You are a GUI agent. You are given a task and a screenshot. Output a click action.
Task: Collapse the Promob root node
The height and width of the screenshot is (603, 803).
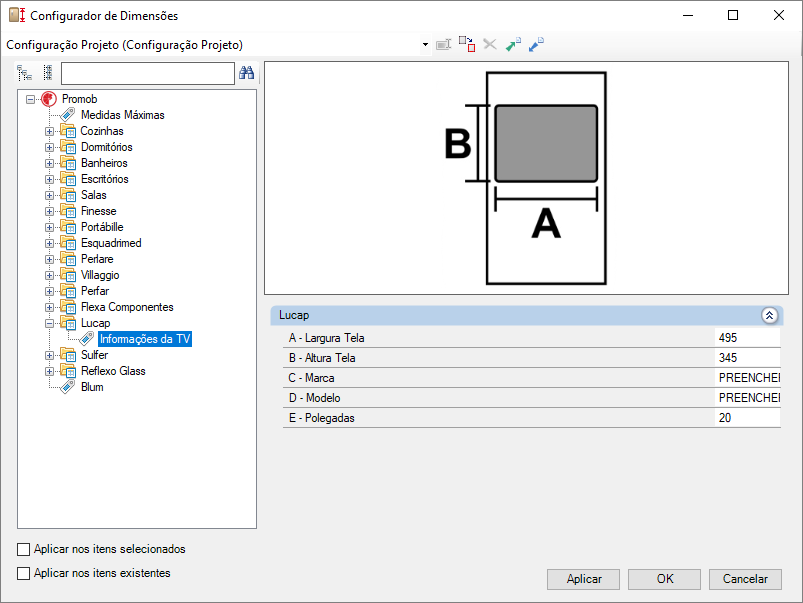coord(31,99)
